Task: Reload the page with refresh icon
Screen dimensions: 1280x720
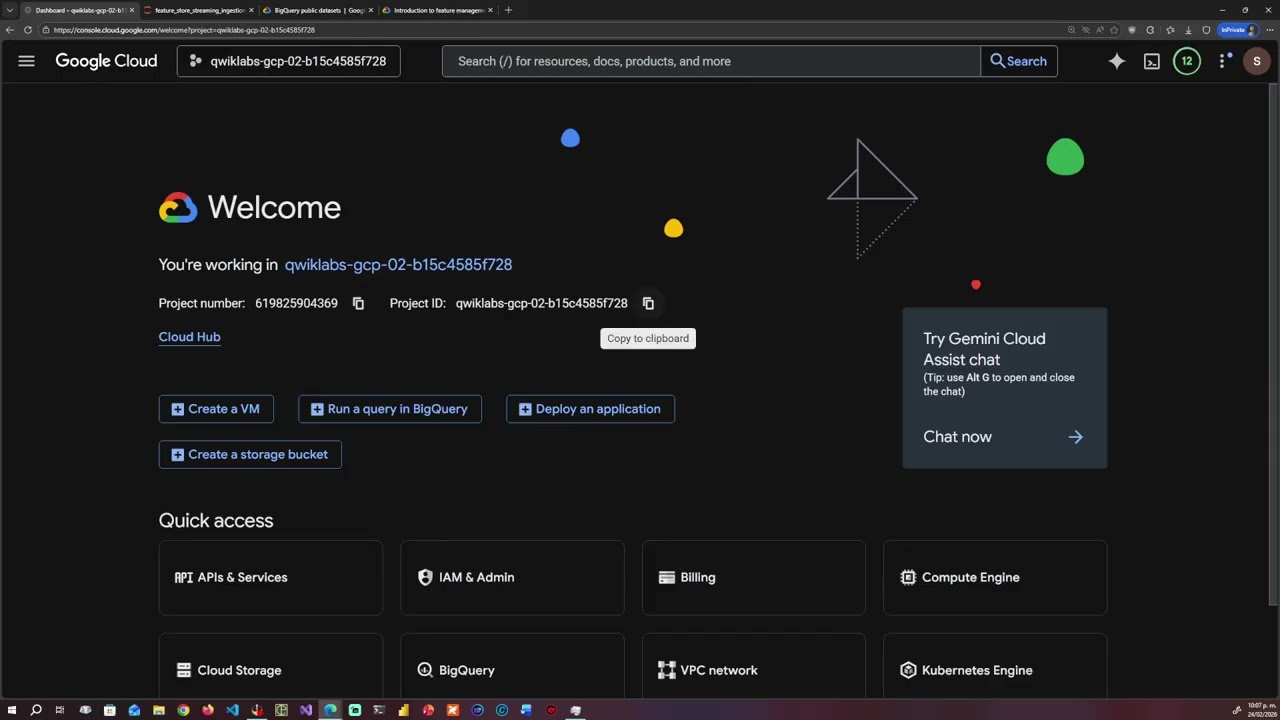Action: (x=28, y=30)
